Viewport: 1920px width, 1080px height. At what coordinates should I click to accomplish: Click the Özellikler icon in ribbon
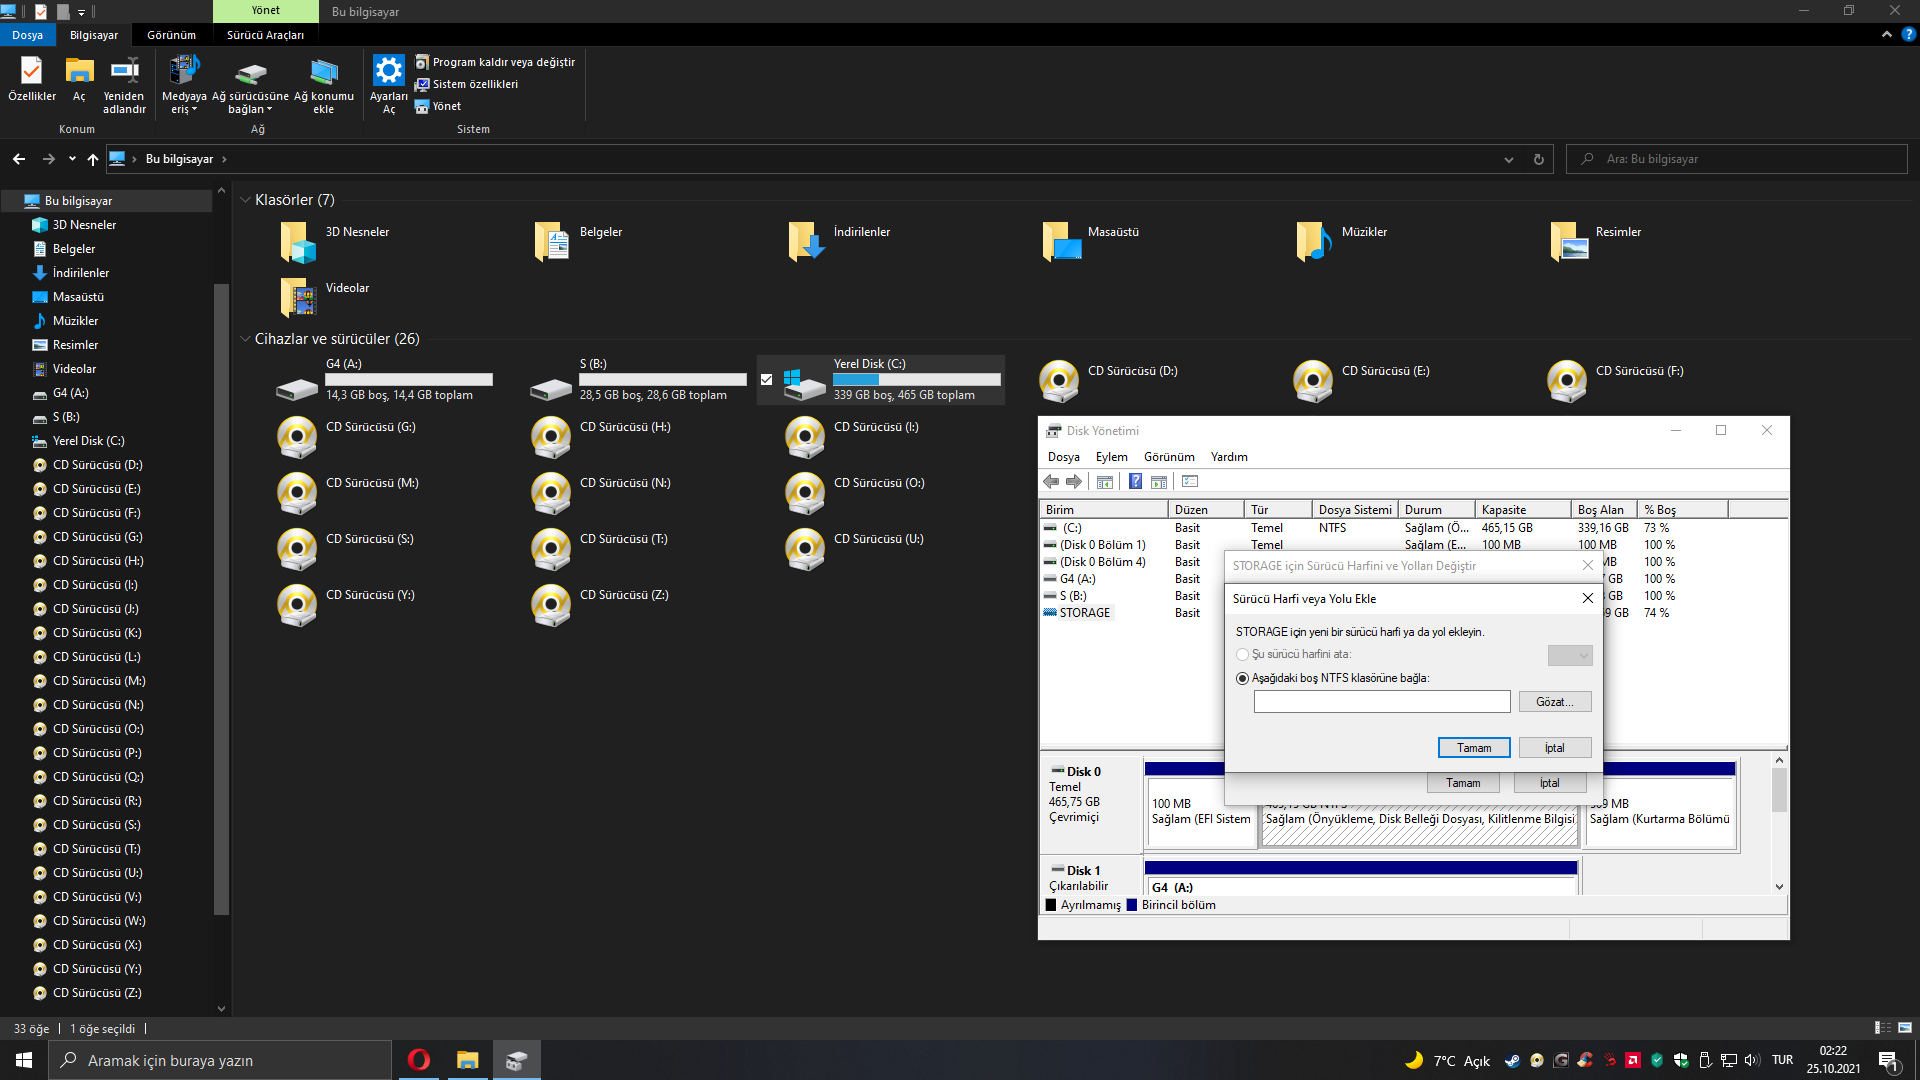click(31, 72)
